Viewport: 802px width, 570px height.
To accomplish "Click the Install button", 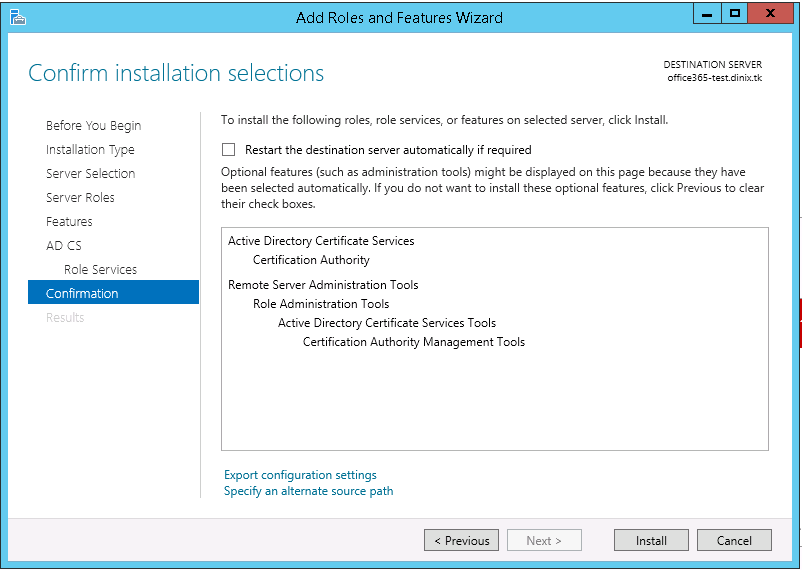I will [651, 540].
